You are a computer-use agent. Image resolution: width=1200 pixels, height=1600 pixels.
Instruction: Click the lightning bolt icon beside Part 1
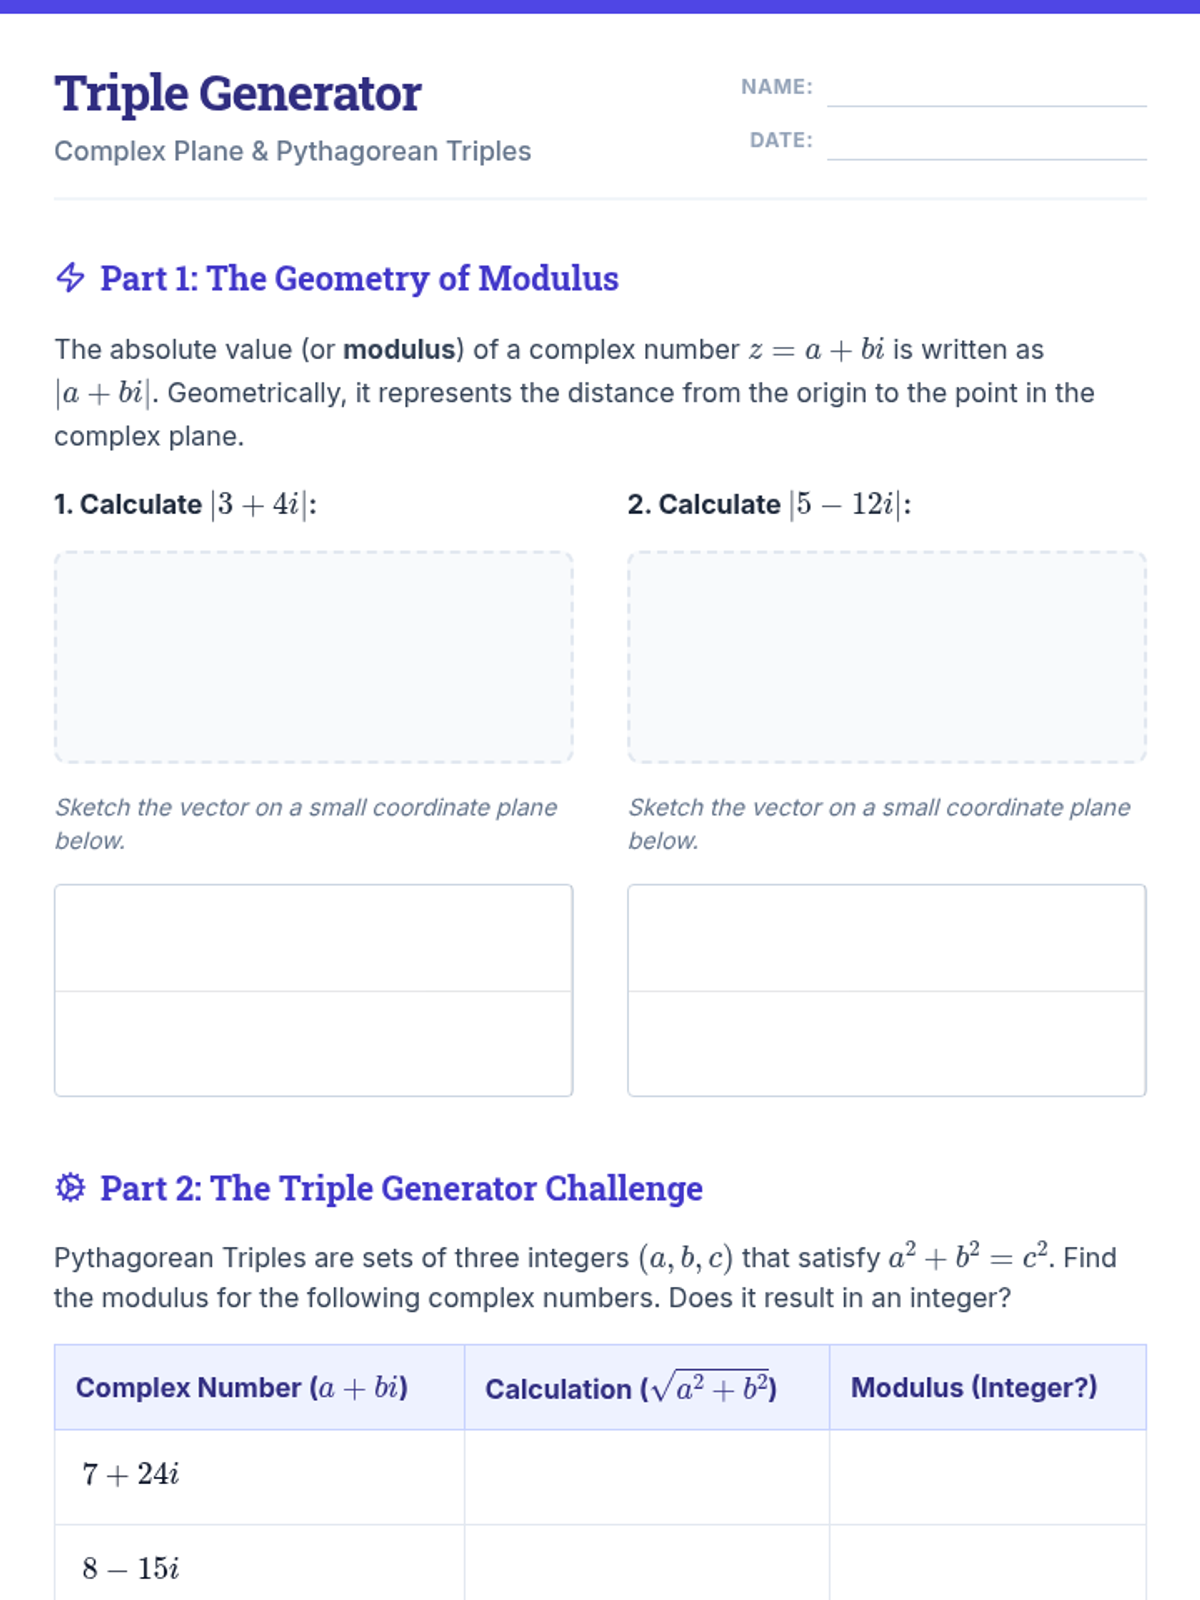point(70,277)
